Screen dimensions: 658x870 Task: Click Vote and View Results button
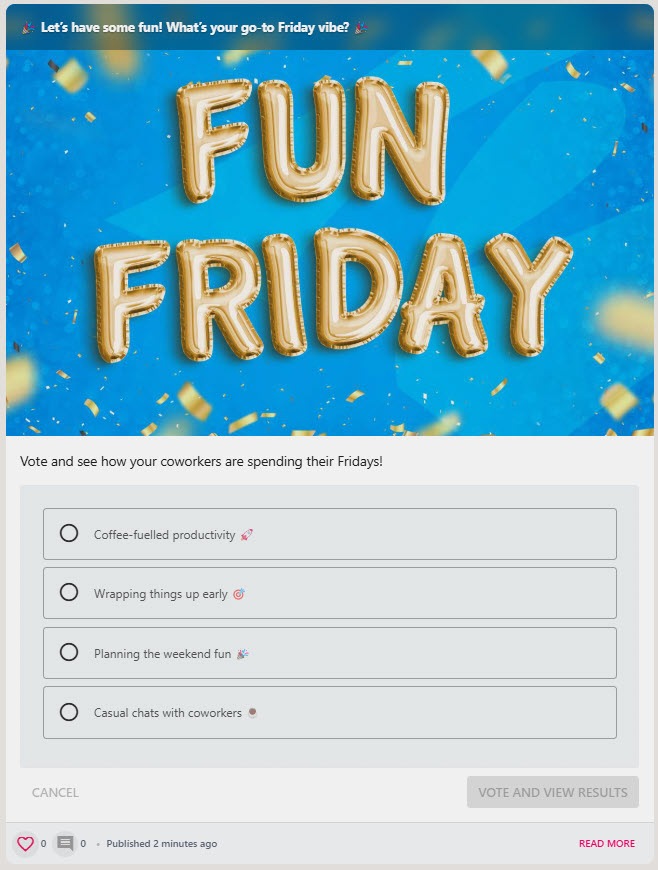coord(553,792)
